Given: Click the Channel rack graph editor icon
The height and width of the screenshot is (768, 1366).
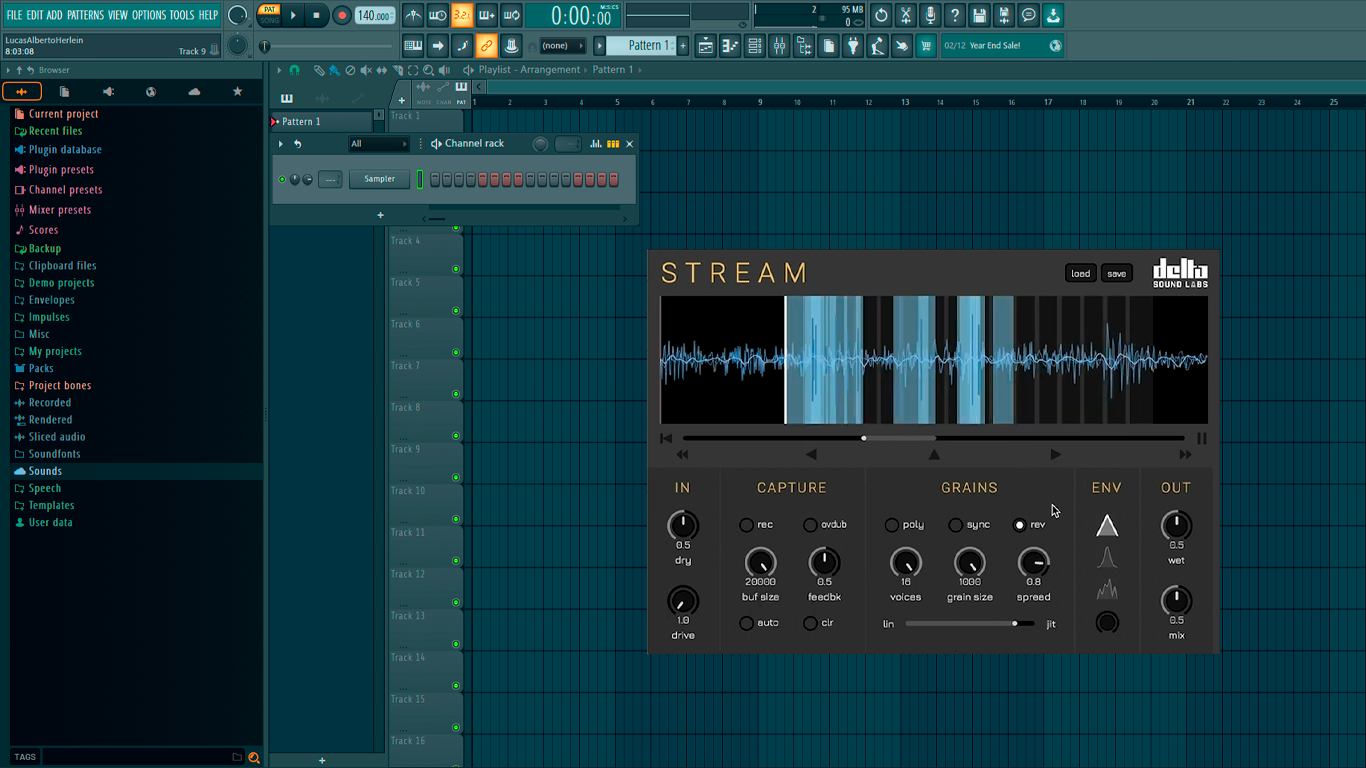Looking at the screenshot, I should pos(596,144).
